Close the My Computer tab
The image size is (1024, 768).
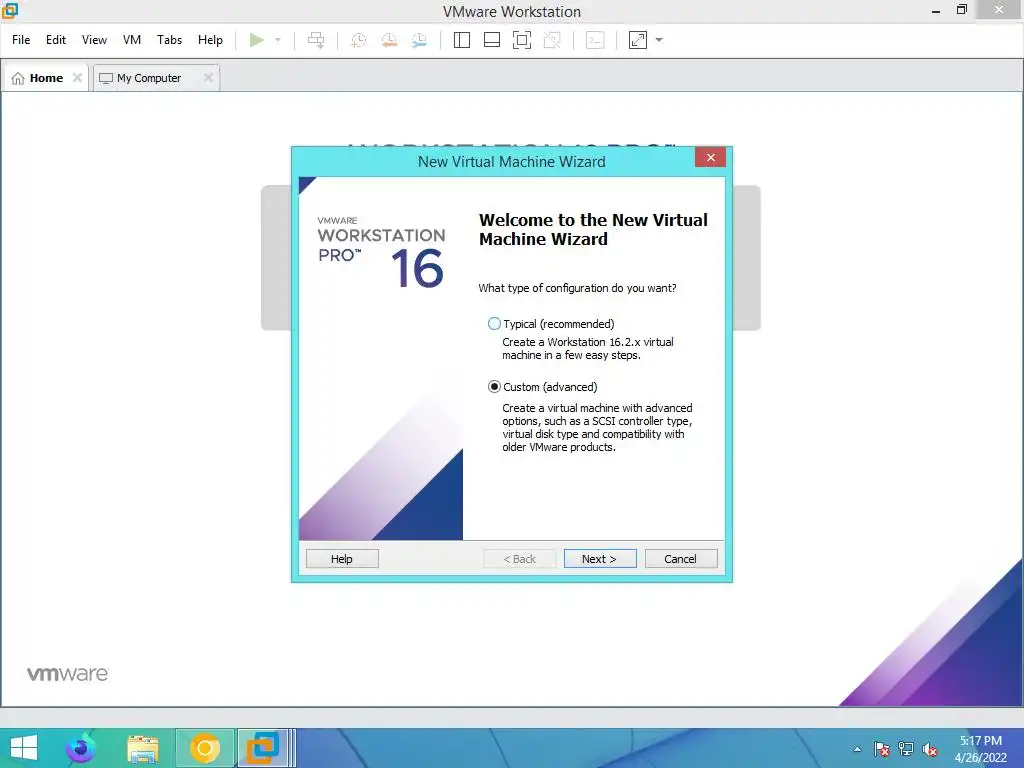[208, 78]
